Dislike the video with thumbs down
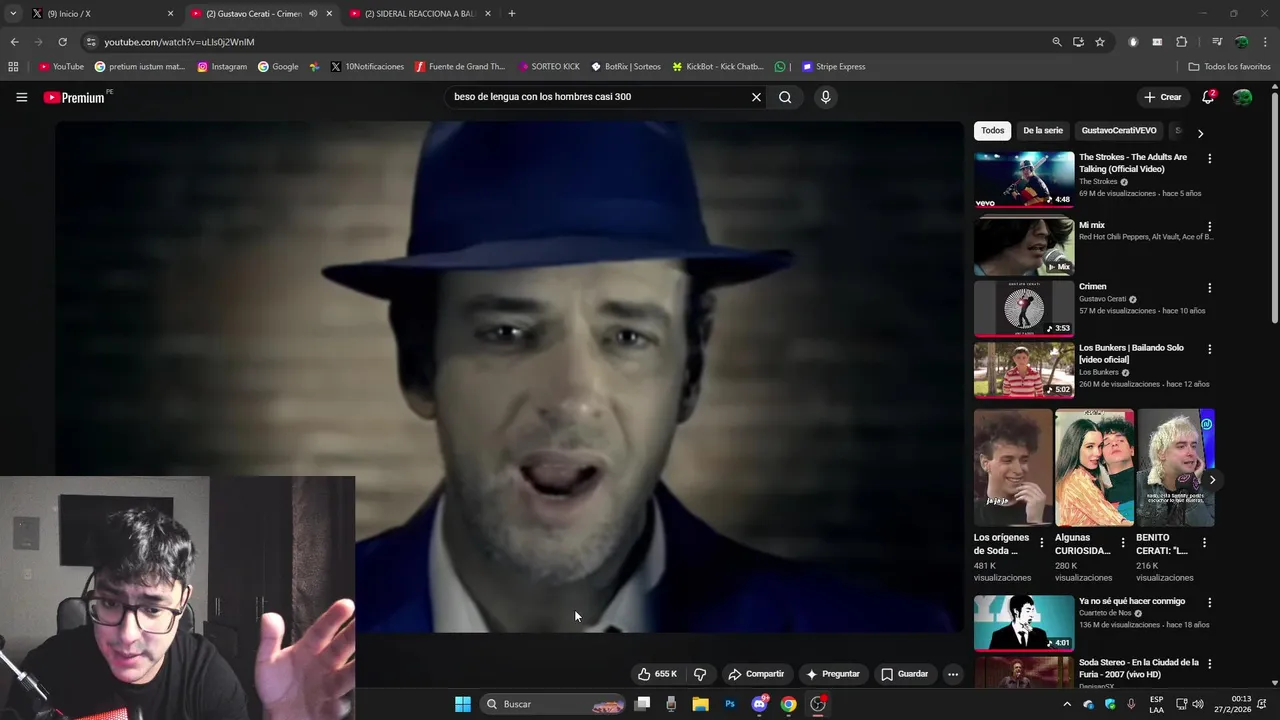 click(x=700, y=674)
